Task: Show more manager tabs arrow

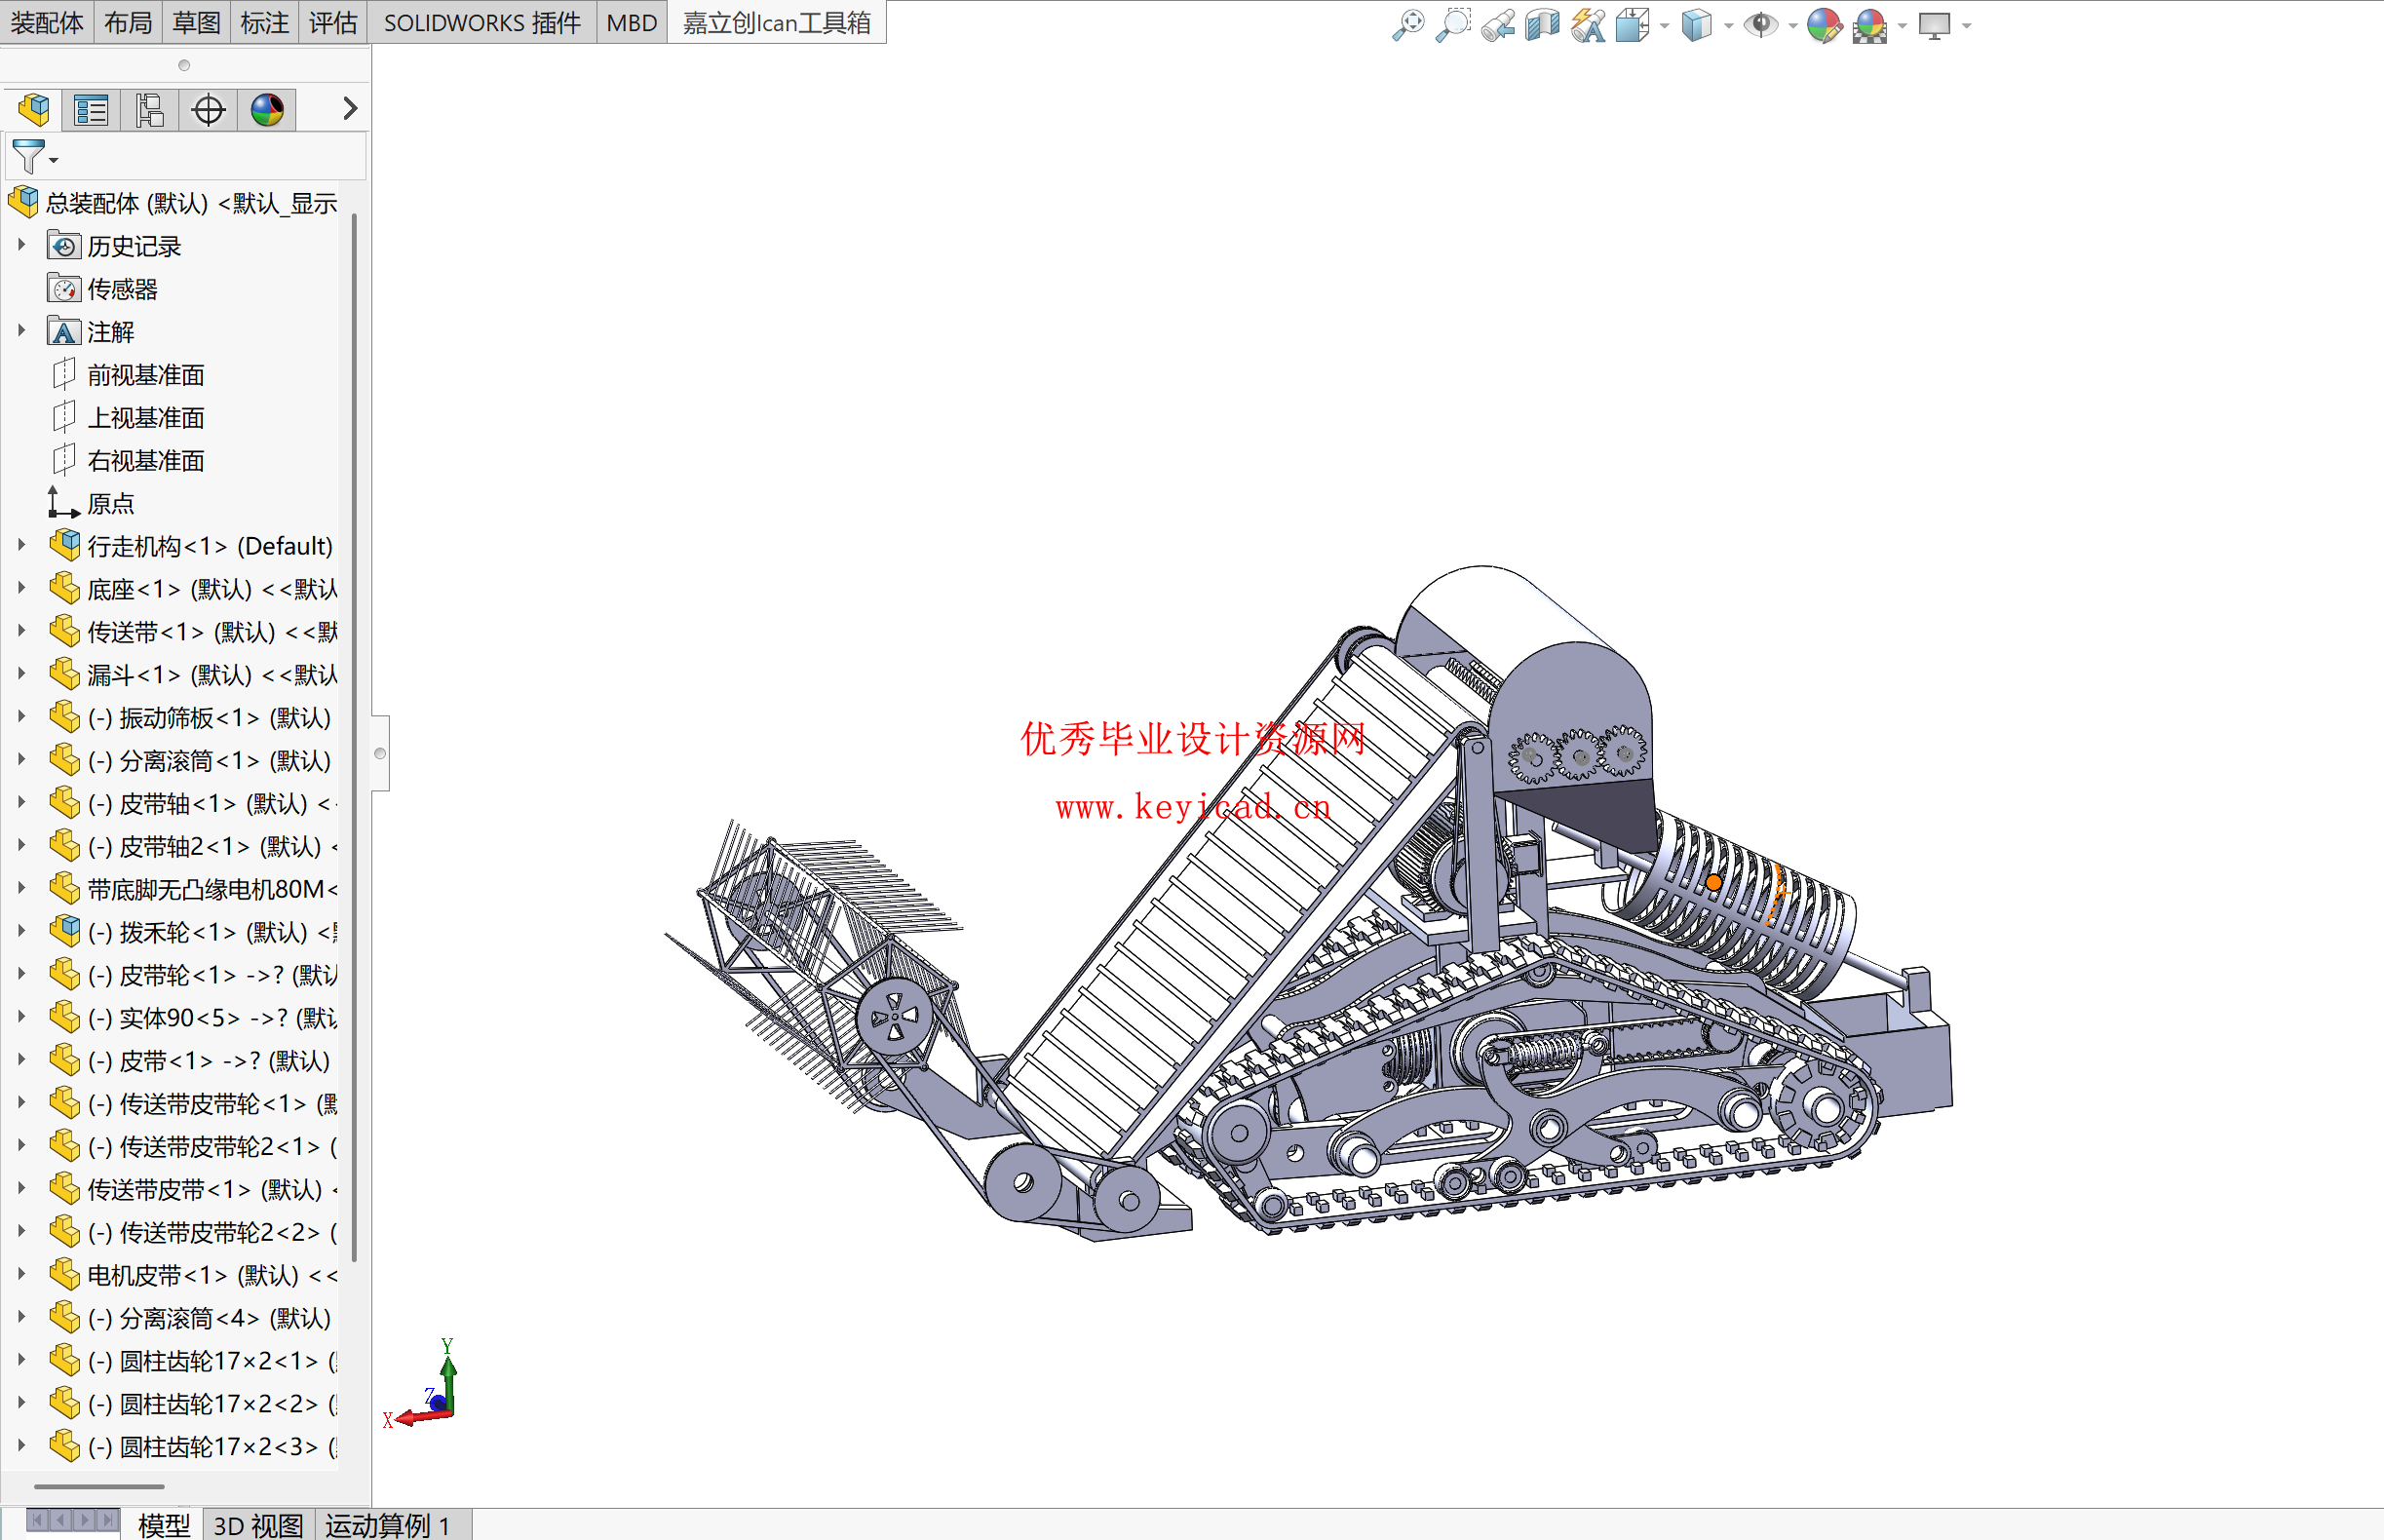Action: pos(349,108)
